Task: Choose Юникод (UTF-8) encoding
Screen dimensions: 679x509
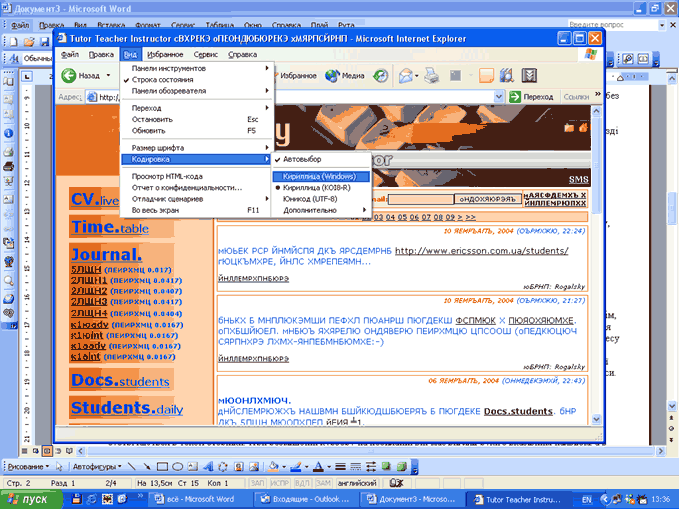Action: tap(321, 199)
